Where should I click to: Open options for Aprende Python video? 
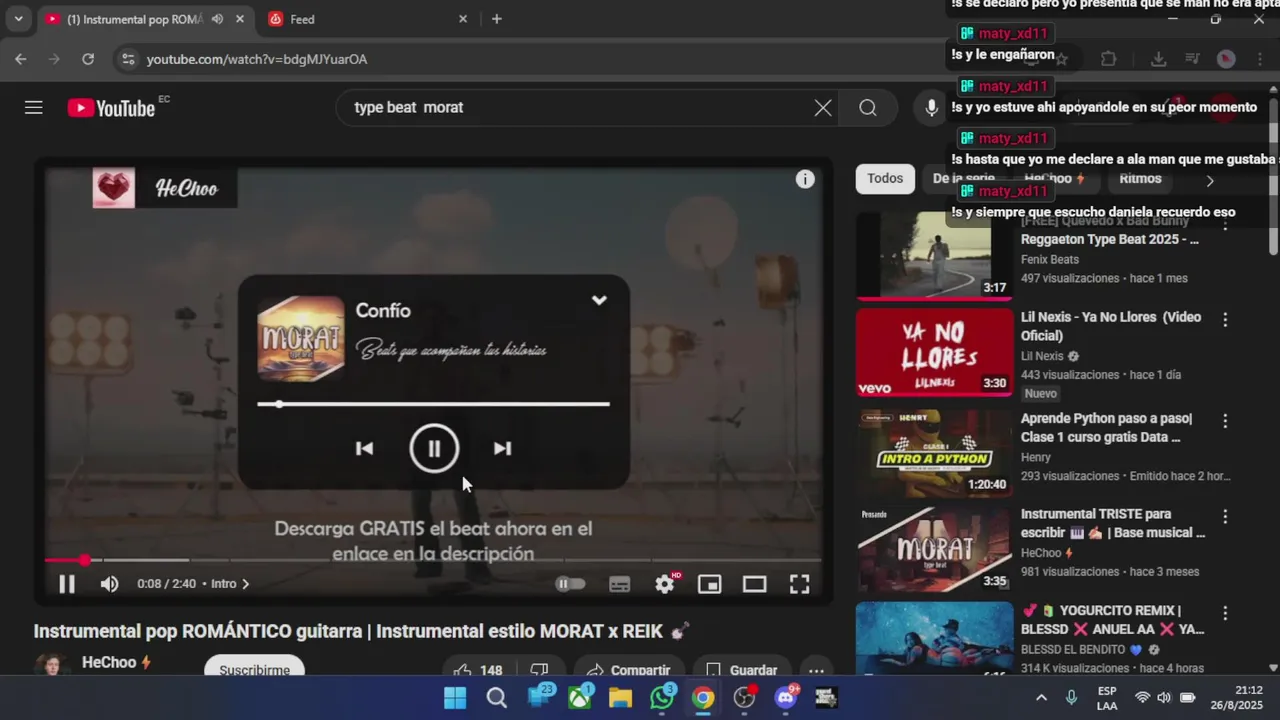(1225, 421)
